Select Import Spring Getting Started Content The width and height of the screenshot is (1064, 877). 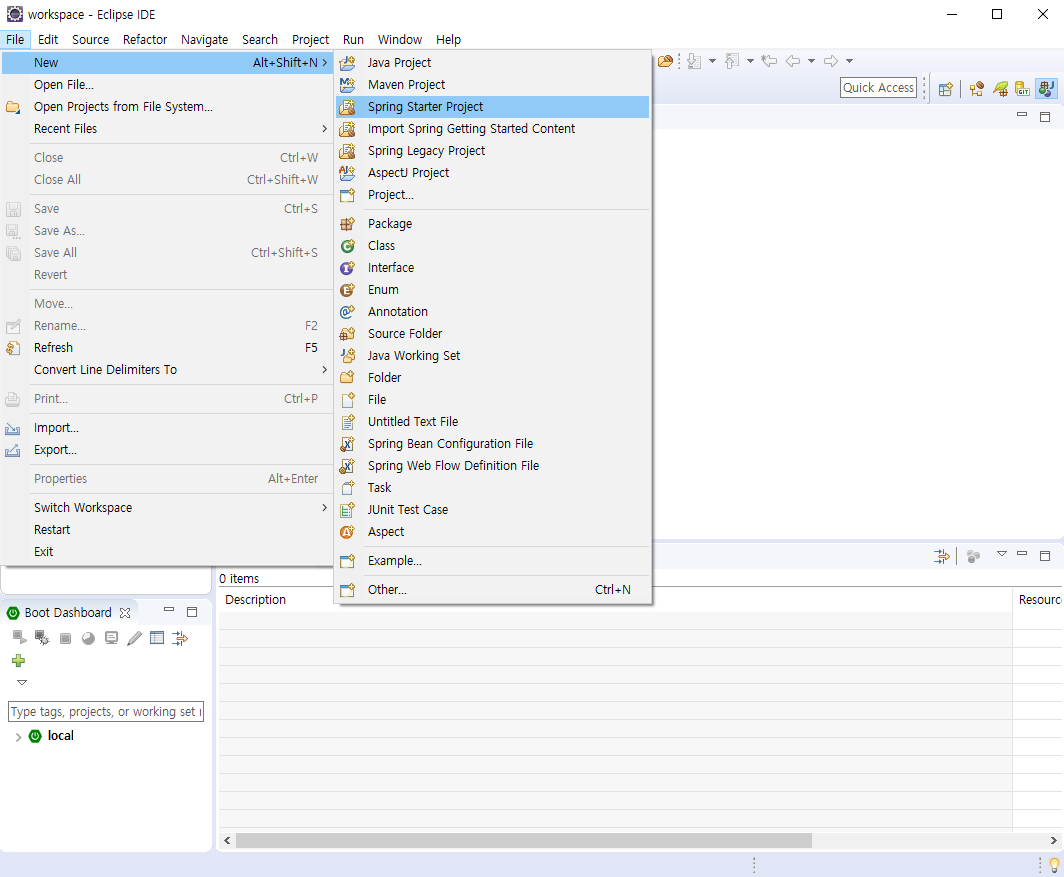tap(493, 128)
